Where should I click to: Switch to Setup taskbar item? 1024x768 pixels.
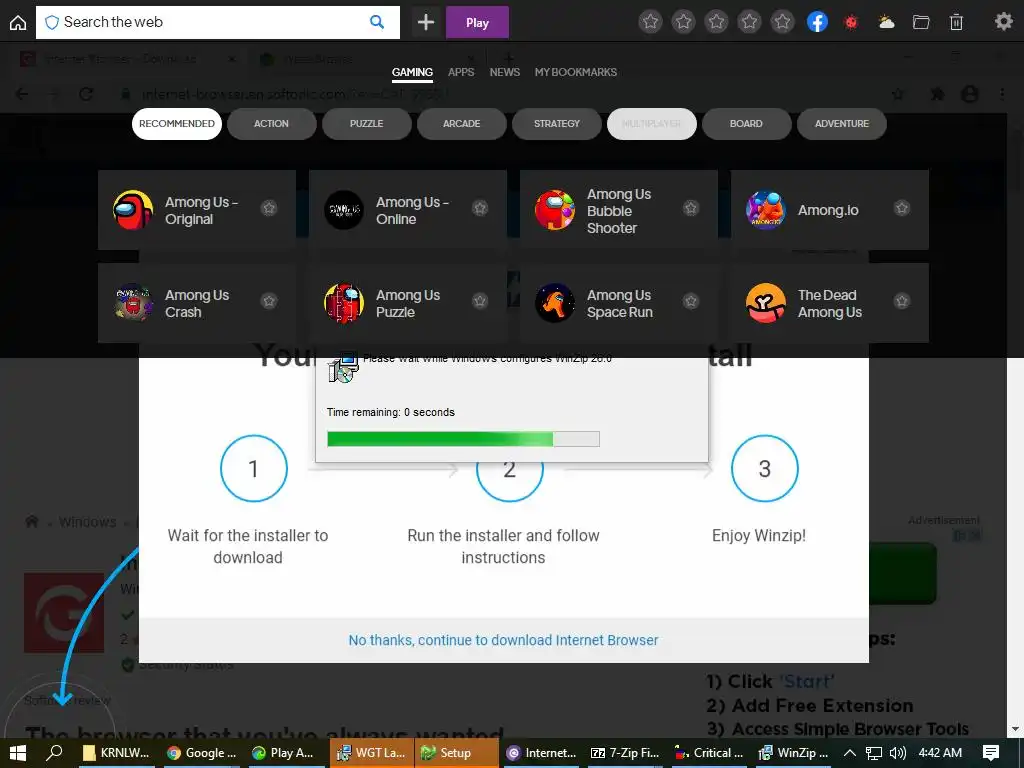click(x=456, y=753)
